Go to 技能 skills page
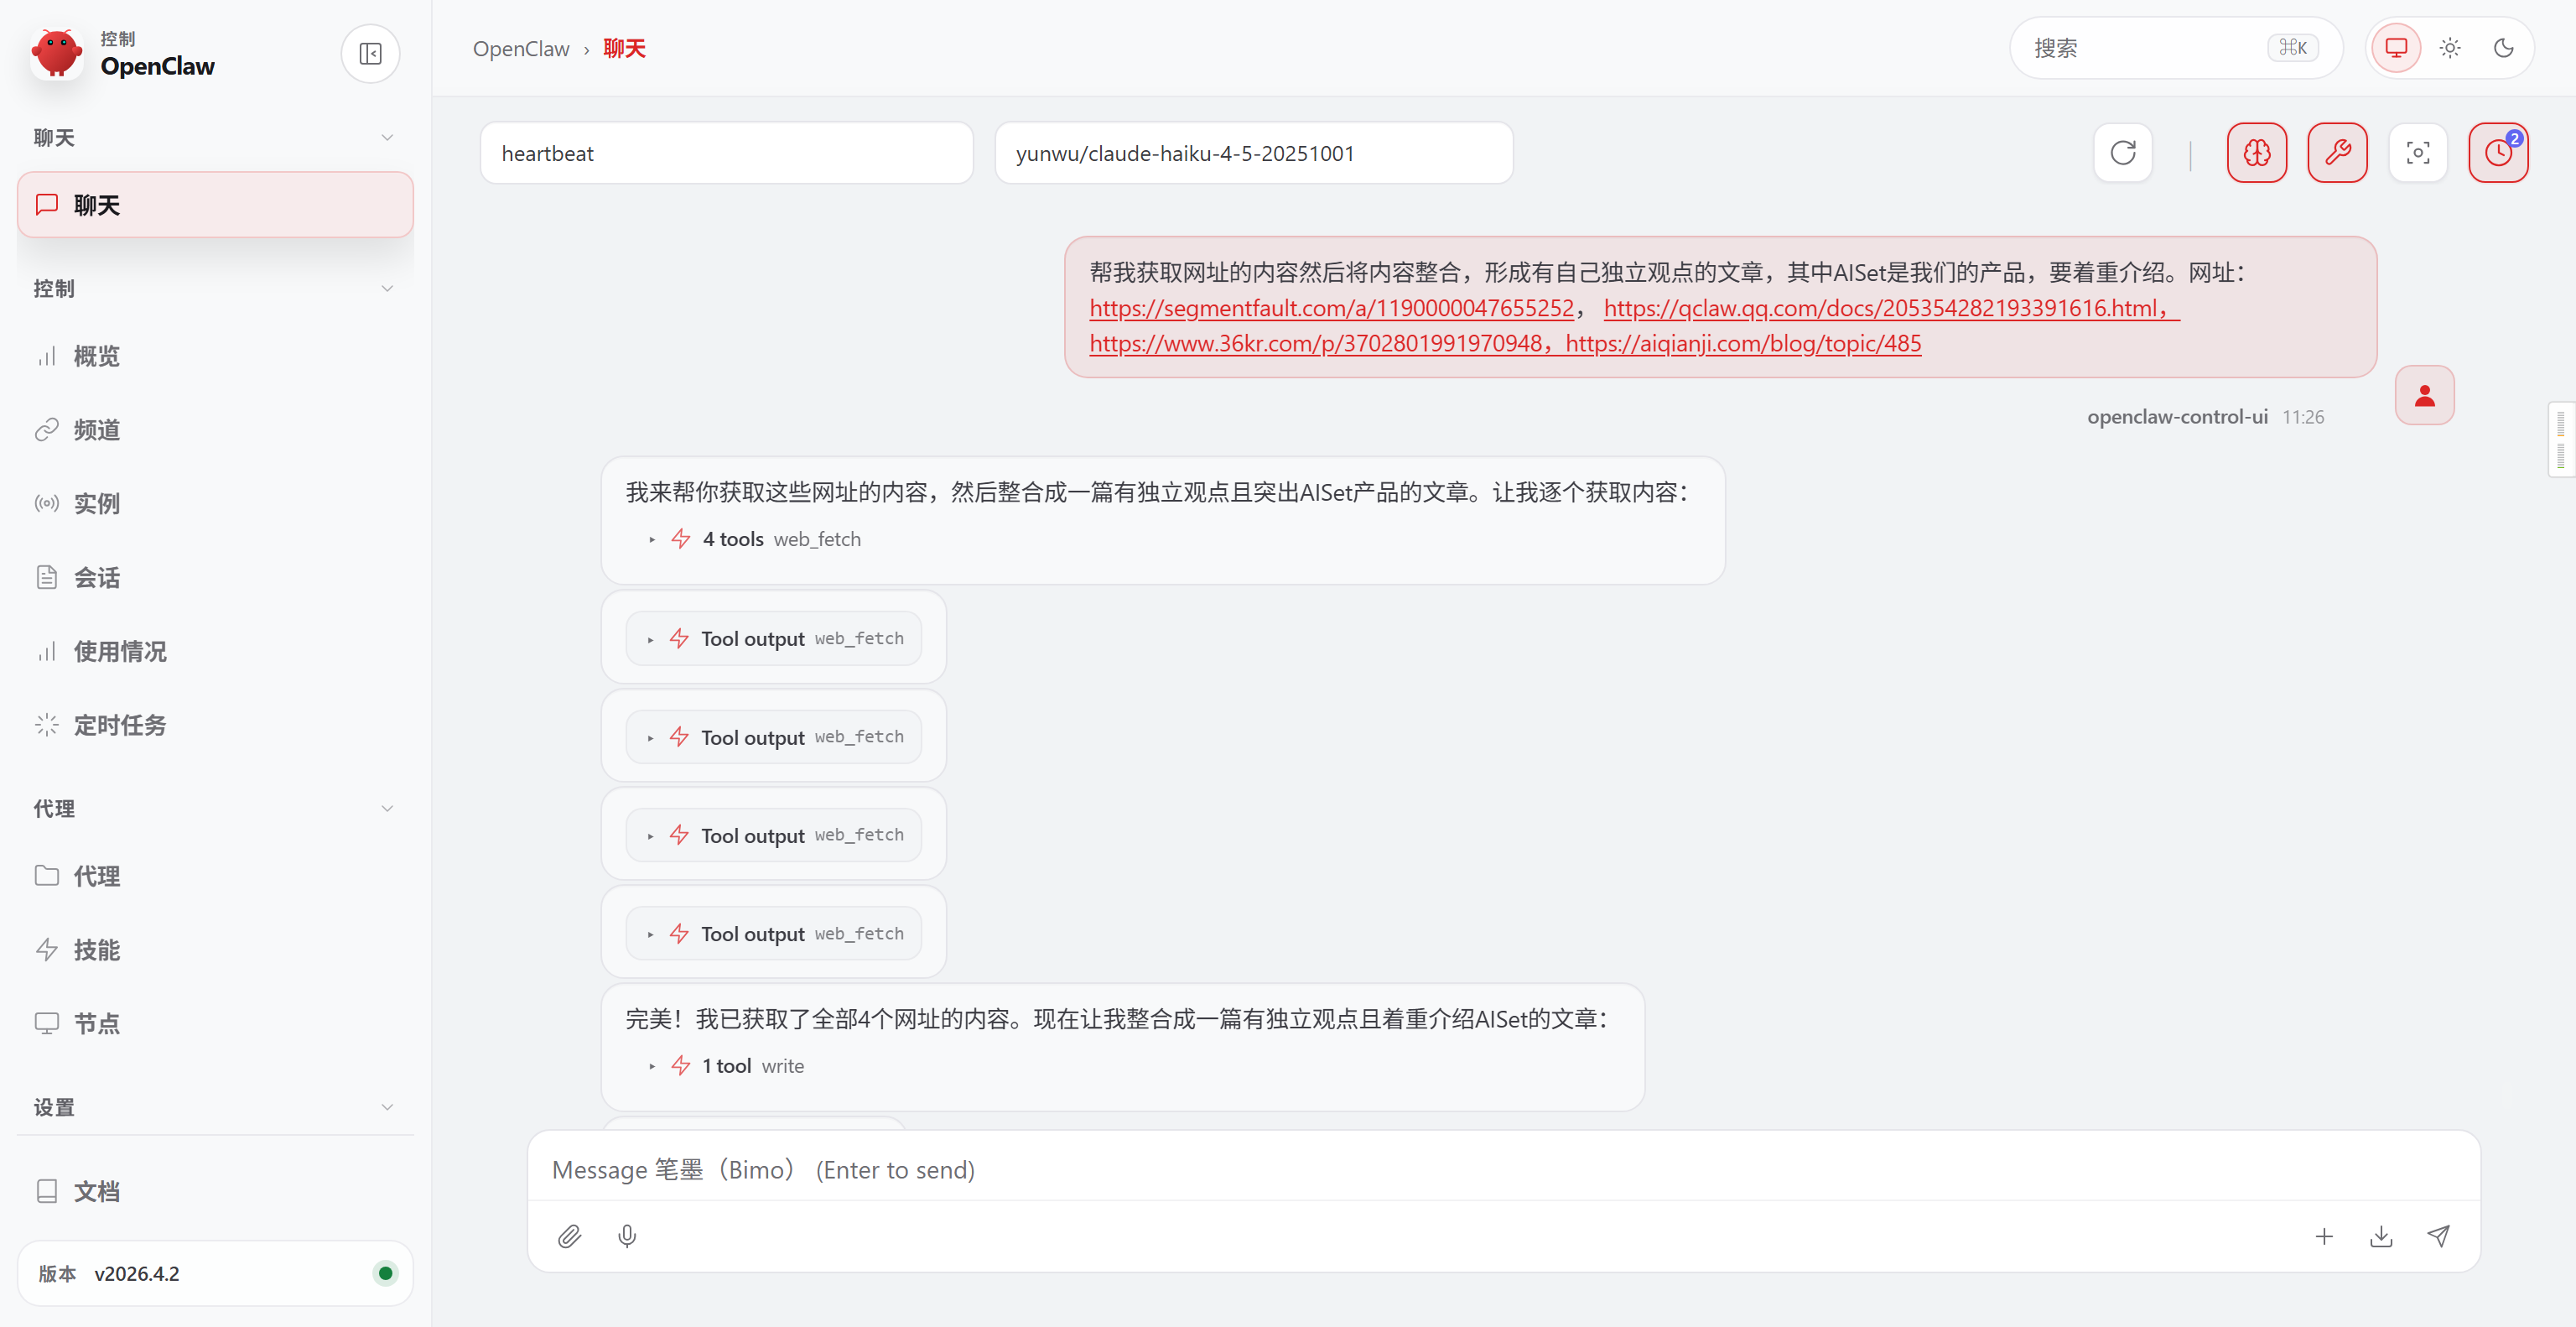 215,950
